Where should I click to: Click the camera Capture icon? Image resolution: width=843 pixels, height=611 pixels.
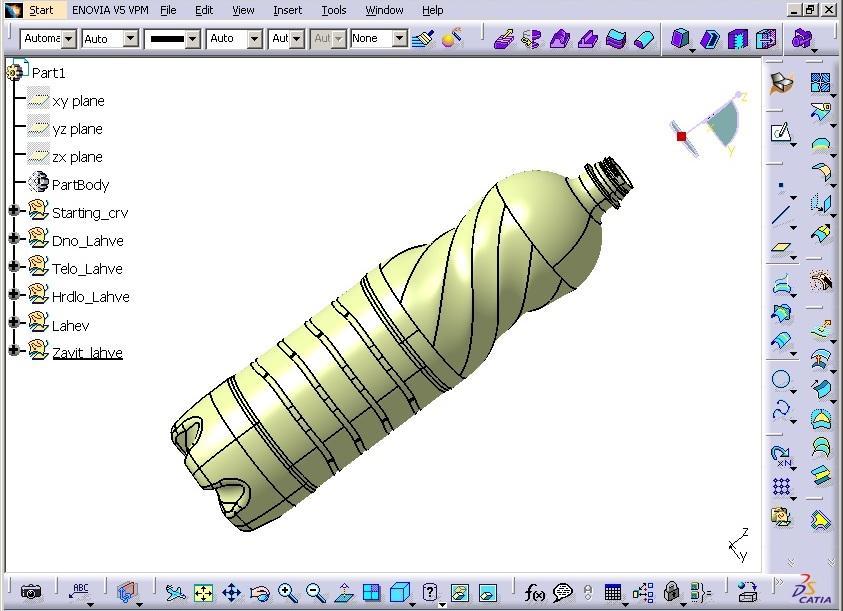[31, 592]
